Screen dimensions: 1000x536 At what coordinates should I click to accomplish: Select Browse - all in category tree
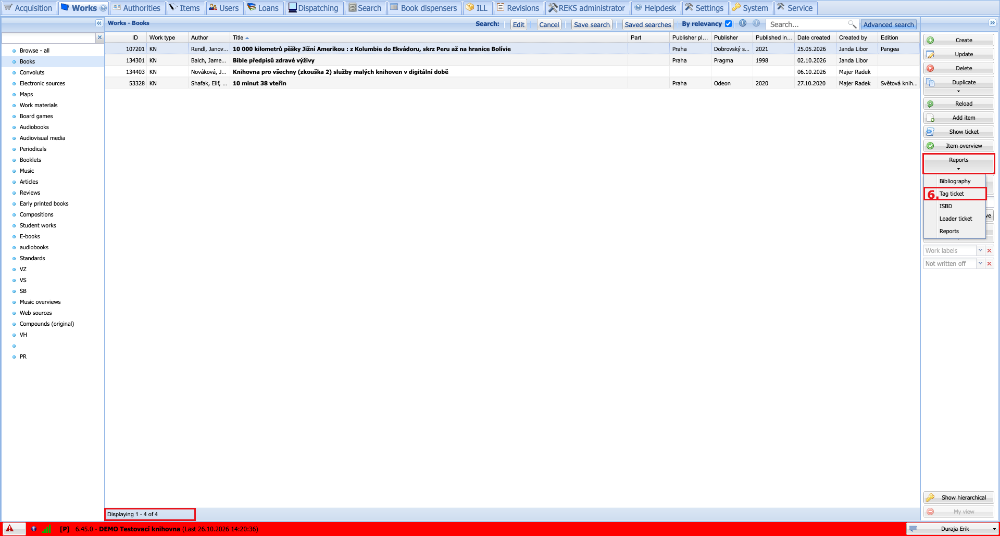(34, 50)
